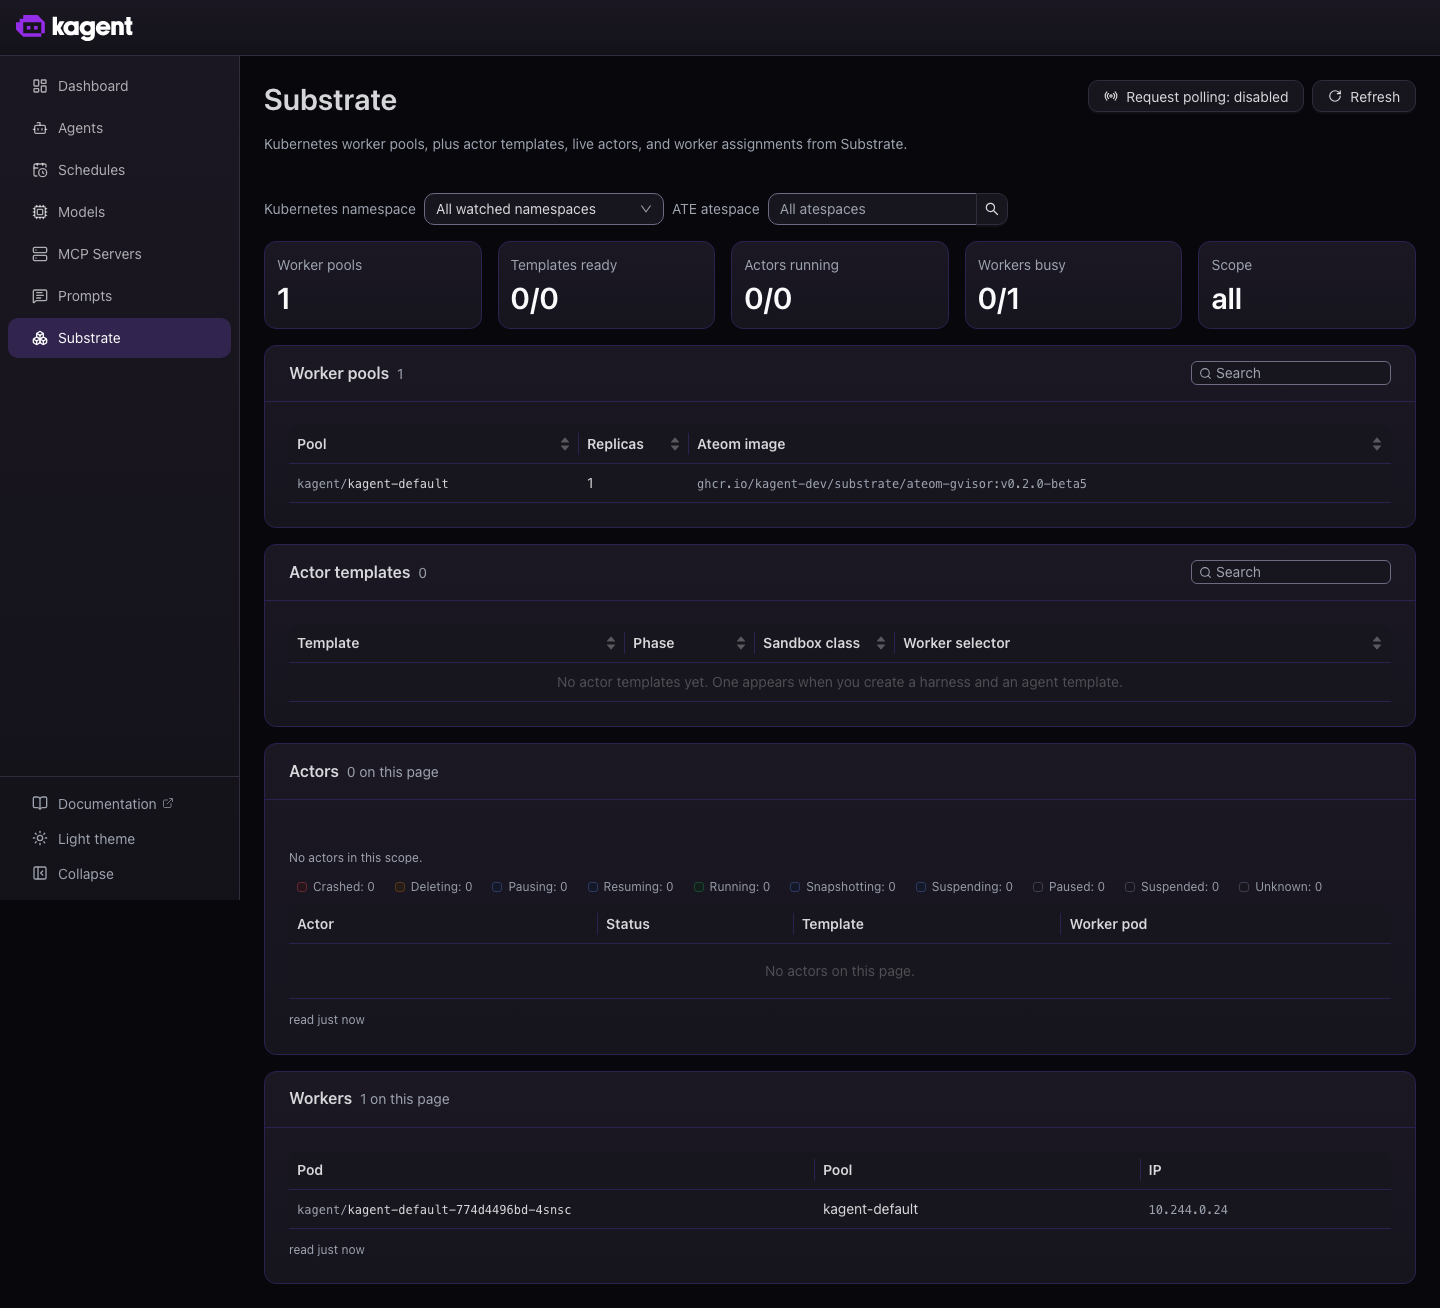This screenshot has width=1440, height=1308.
Task: Click the Replicas value 1 in the pool row
Action: [590, 483]
